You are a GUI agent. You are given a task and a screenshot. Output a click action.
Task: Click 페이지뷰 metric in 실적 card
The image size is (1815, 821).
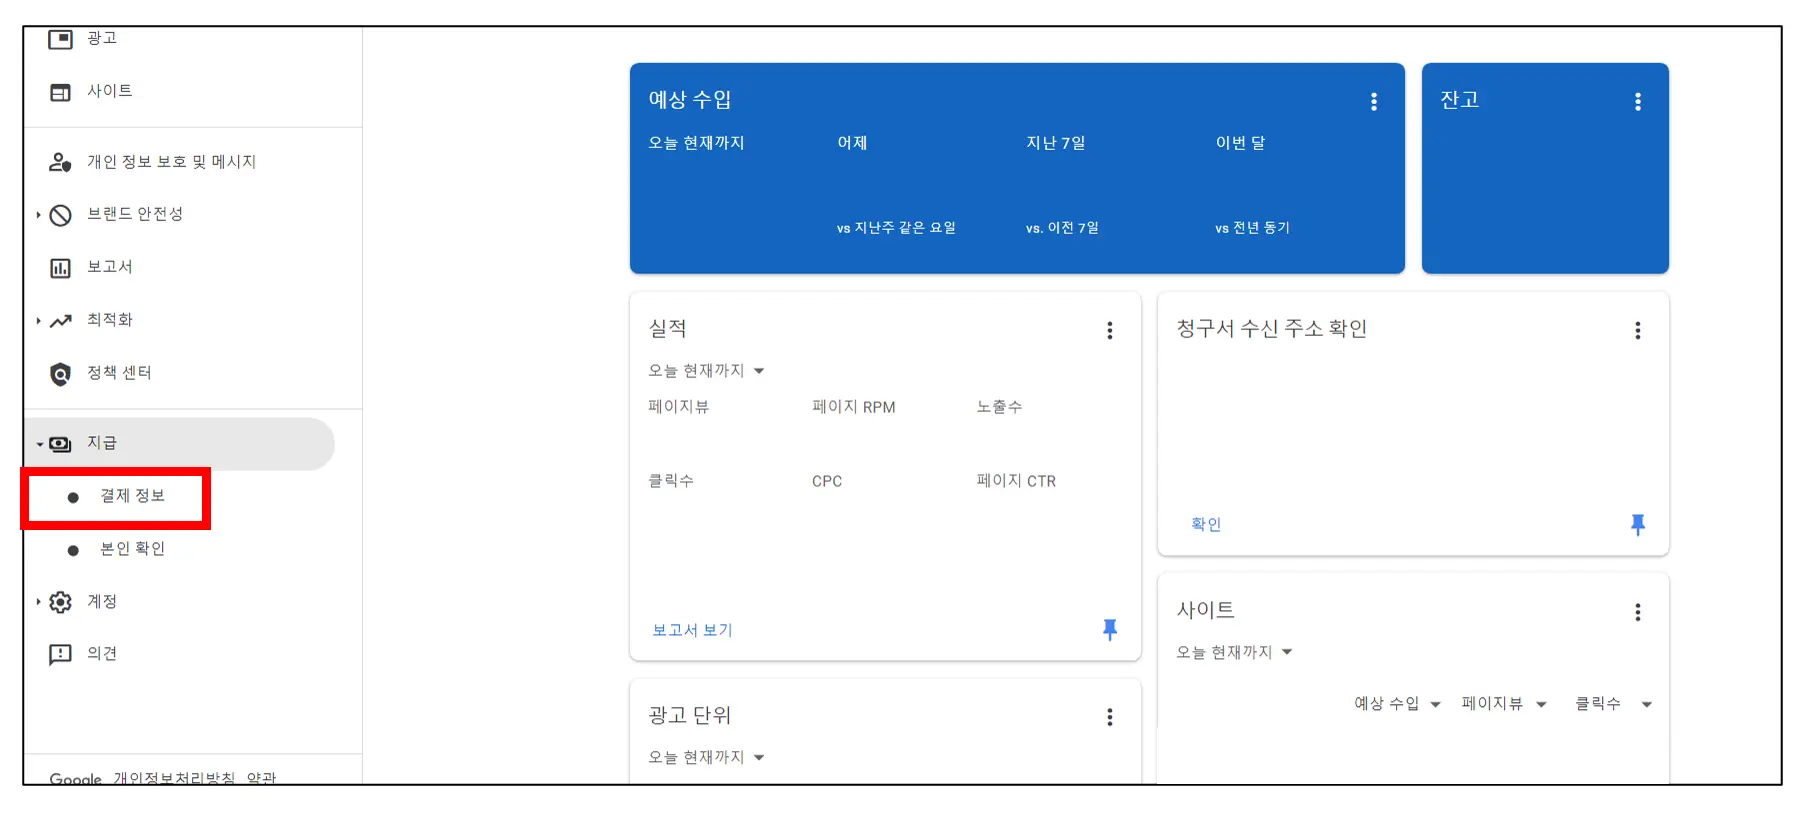pos(678,407)
